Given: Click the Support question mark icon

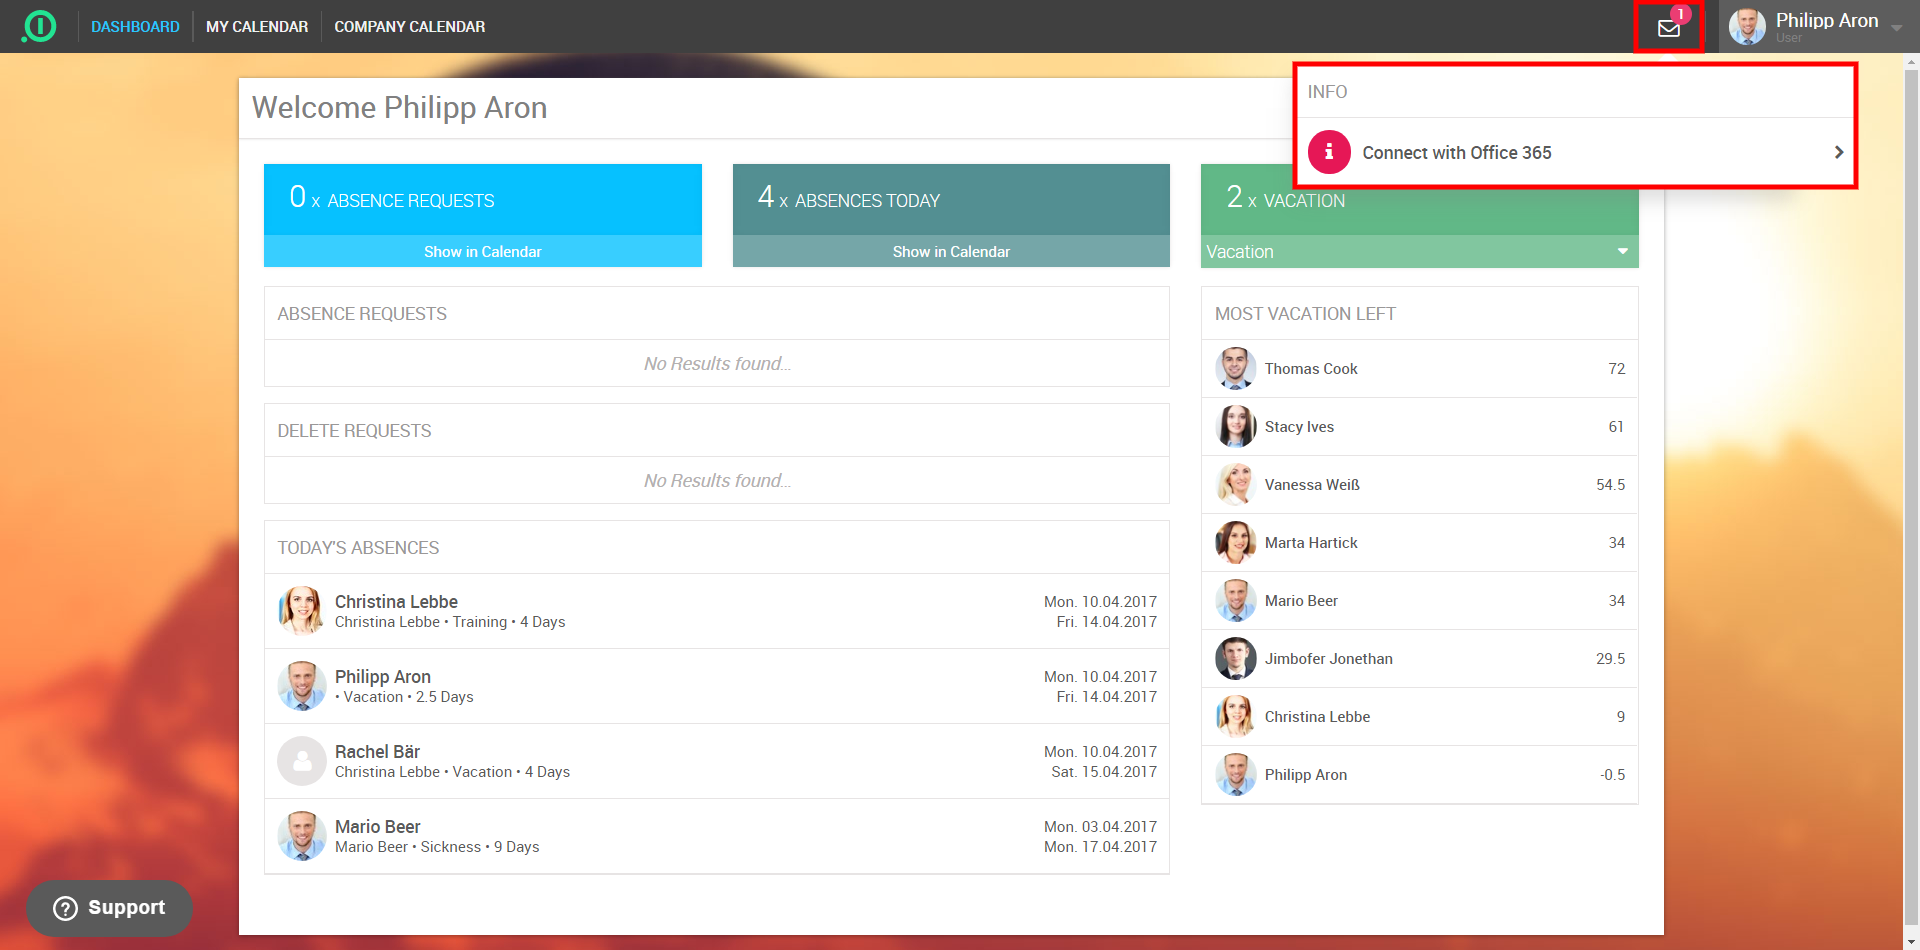Looking at the screenshot, I should pos(65,908).
